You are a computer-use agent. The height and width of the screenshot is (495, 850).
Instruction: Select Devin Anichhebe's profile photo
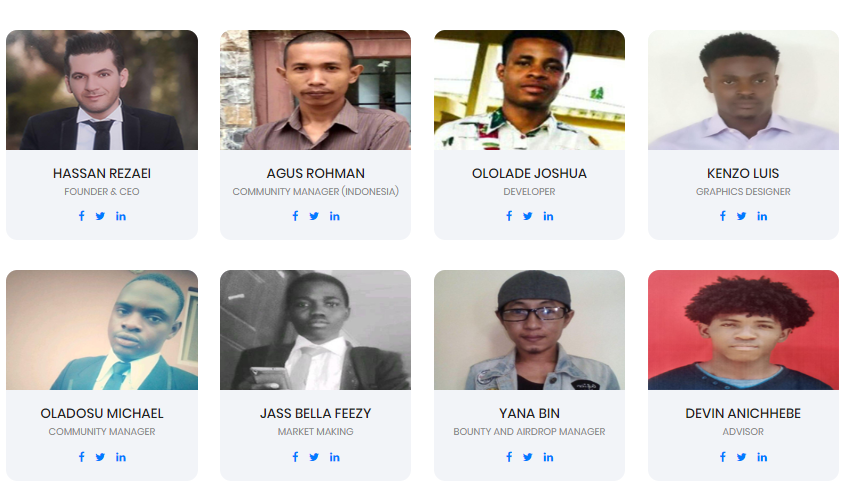pyautogui.click(x=743, y=330)
